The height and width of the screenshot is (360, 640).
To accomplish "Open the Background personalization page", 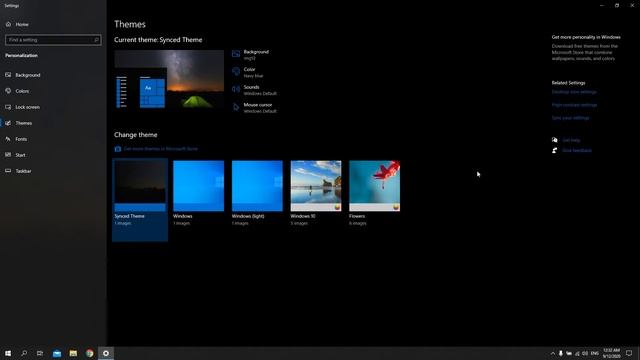I will click(28, 75).
